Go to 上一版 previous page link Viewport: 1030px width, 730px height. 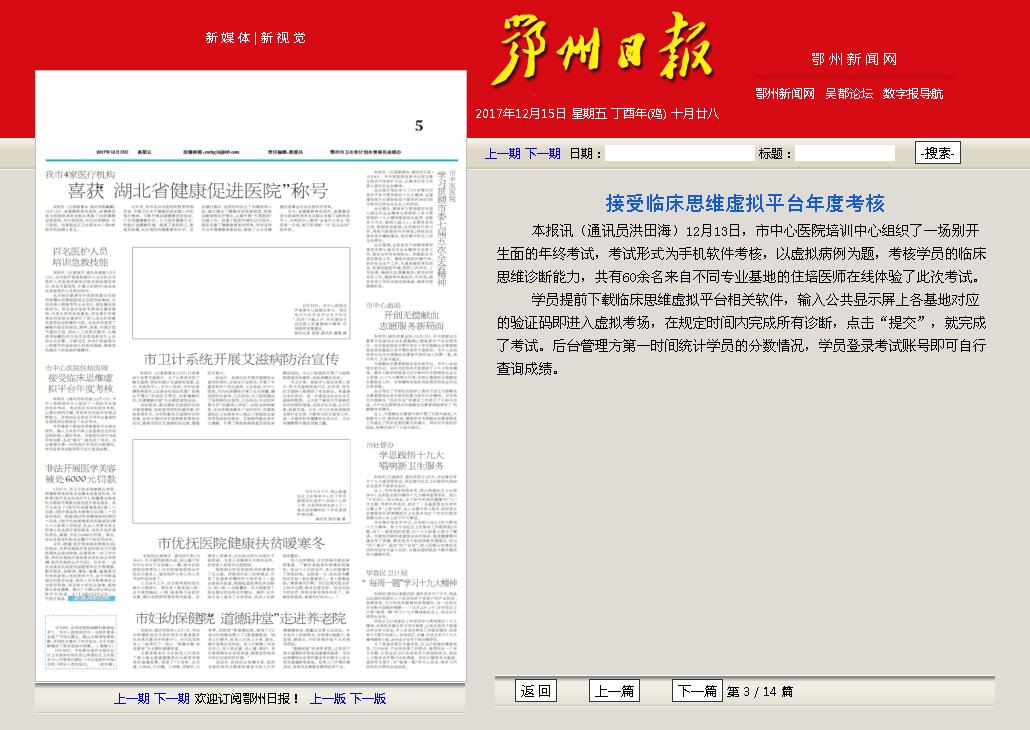(x=328, y=698)
